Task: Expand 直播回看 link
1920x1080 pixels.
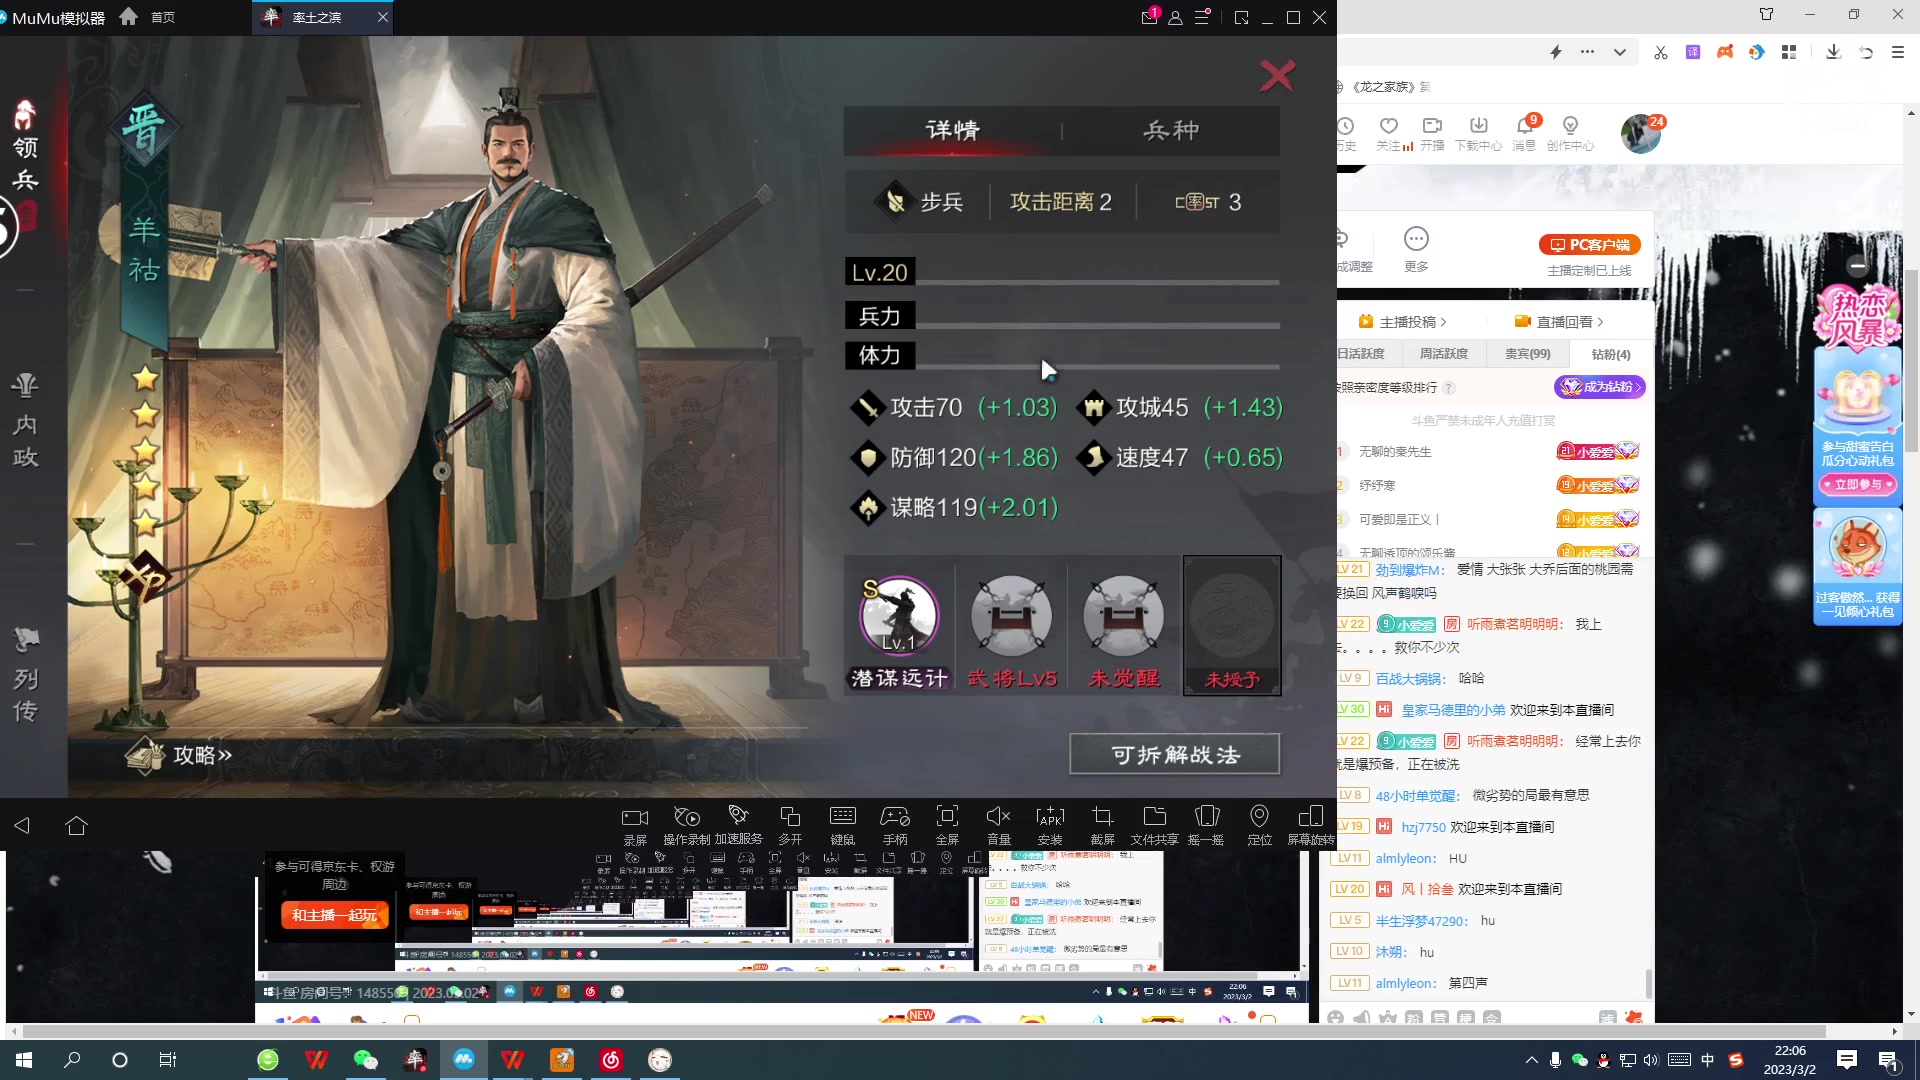Action: click(x=1559, y=321)
